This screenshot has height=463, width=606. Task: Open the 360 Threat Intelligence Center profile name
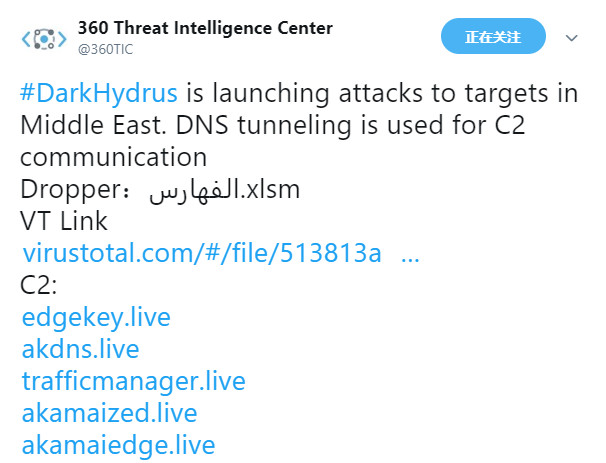coord(205,28)
